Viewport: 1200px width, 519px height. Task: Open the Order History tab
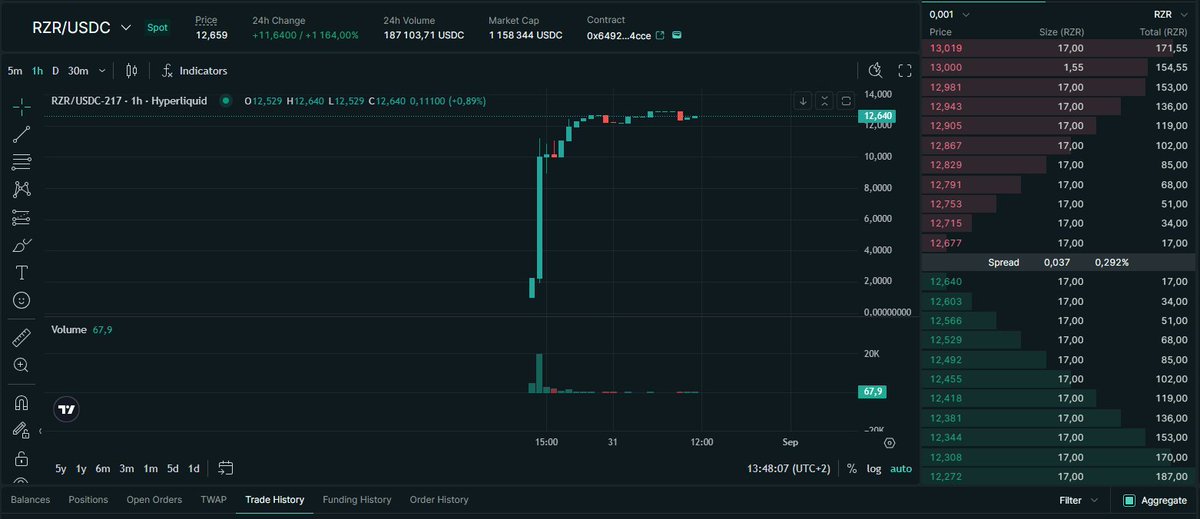coord(439,499)
